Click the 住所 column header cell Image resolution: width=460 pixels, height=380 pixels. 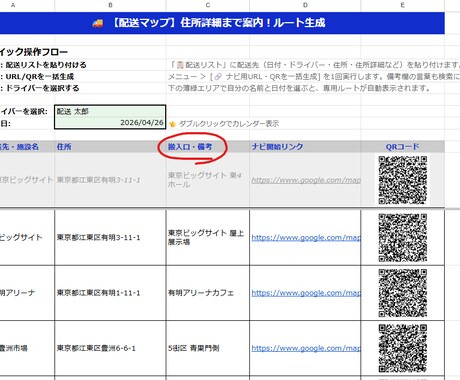(110, 147)
